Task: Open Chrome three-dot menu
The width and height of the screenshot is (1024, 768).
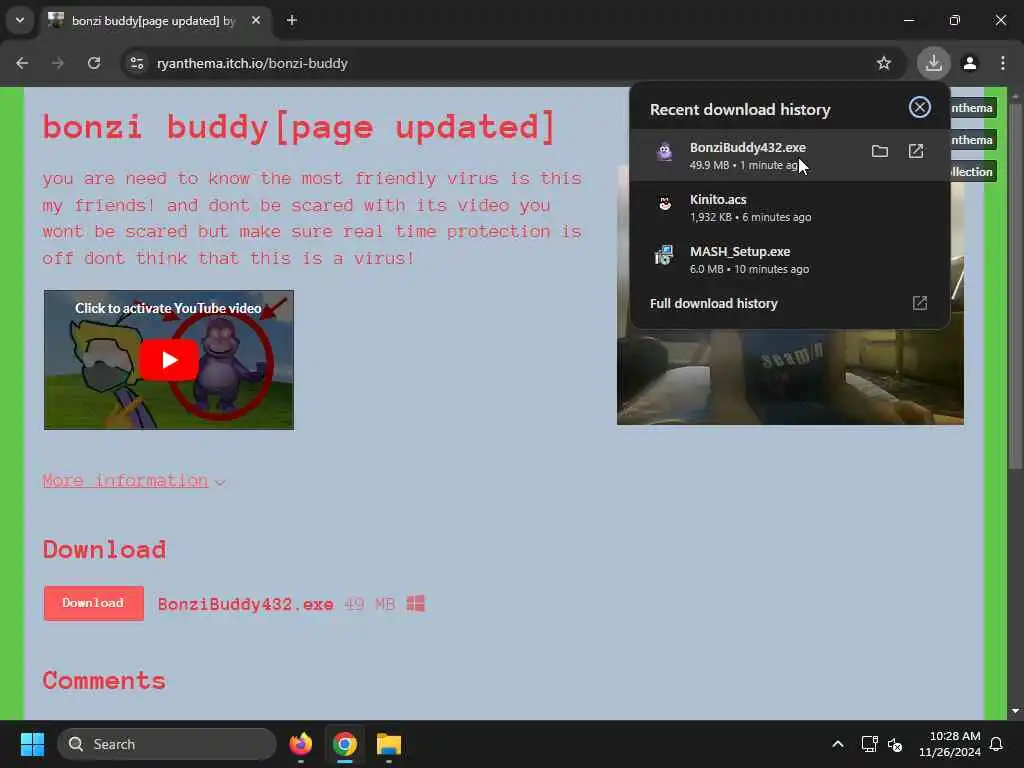Action: (x=1002, y=63)
